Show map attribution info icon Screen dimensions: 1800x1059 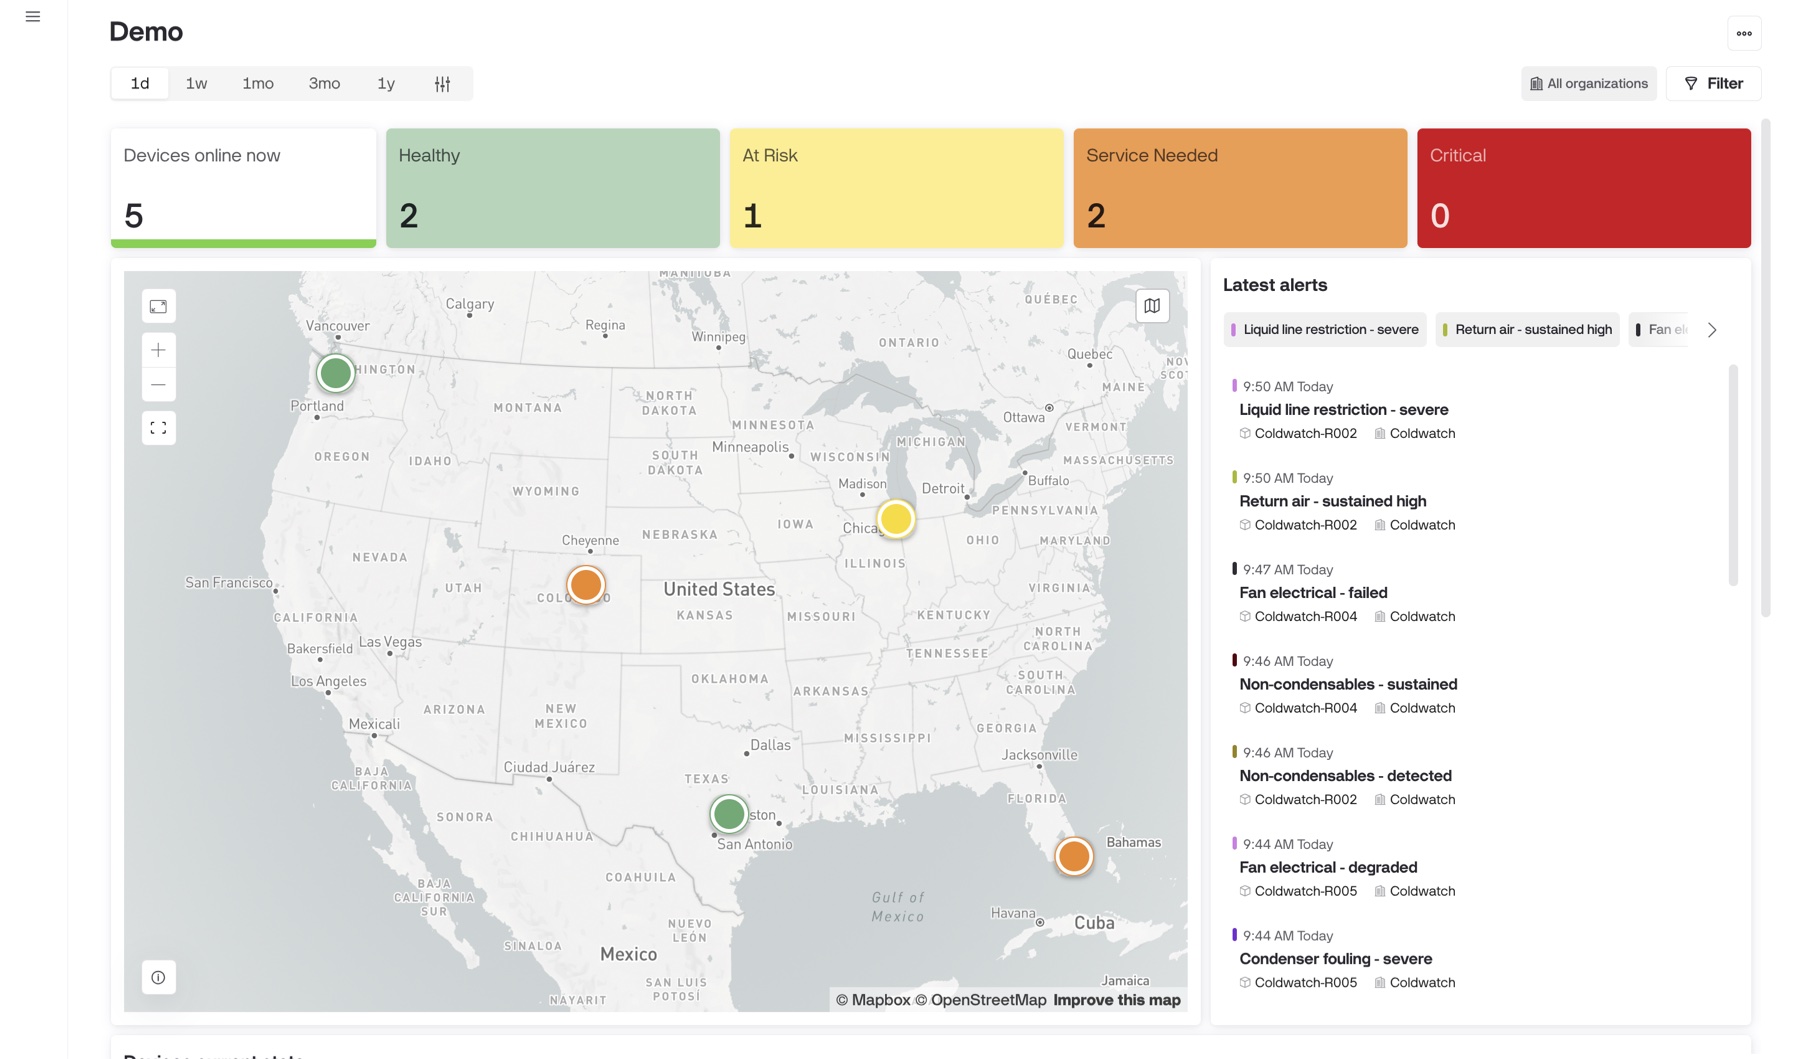pyautogui.click(x=158, y=978)
